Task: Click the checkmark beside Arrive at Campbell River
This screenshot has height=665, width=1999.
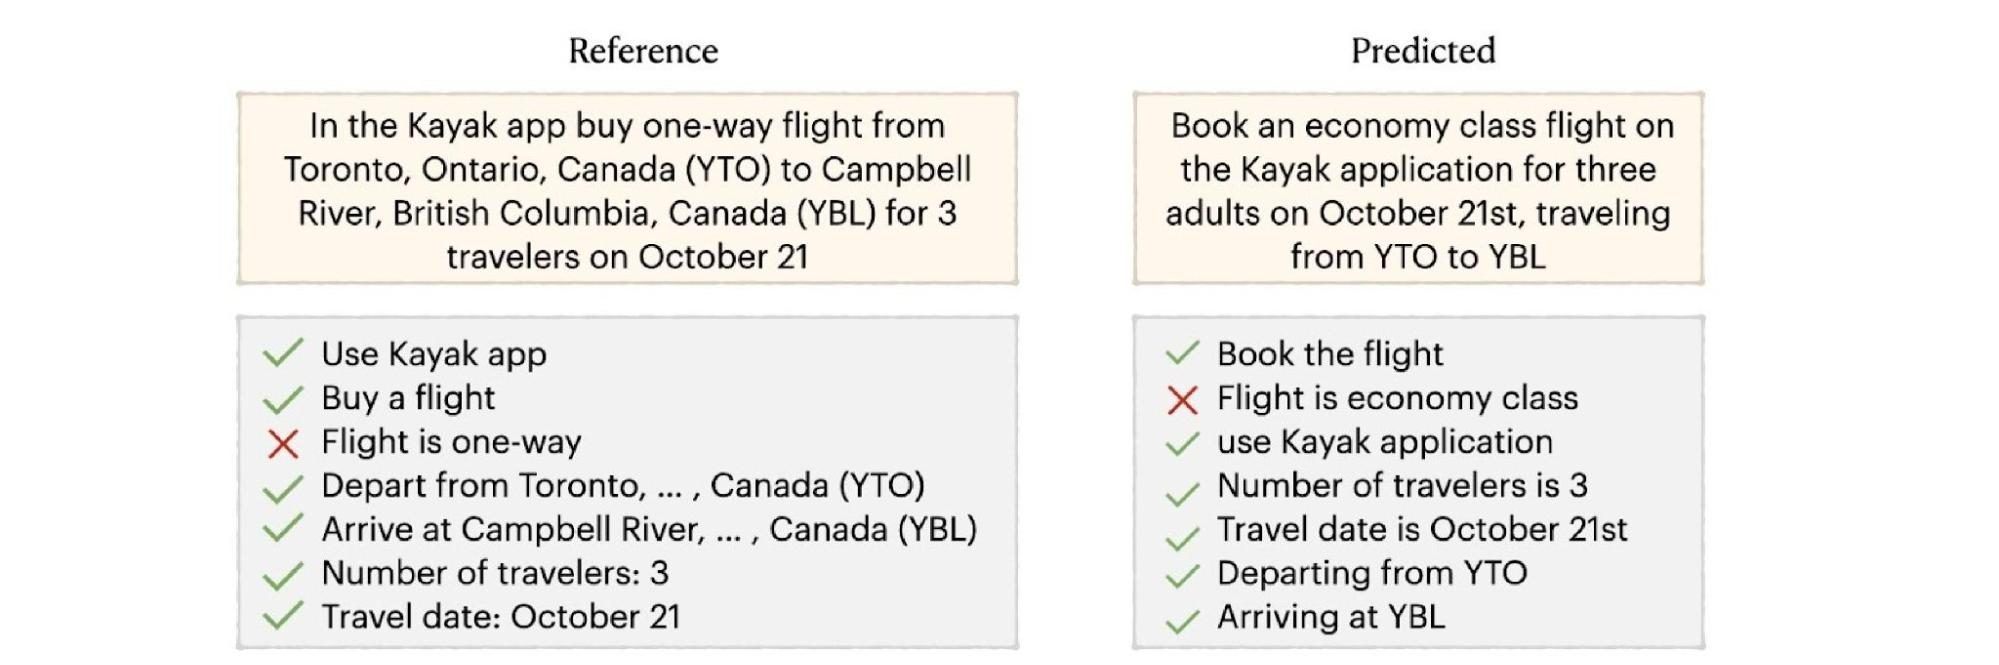Action: click(x=283, y=529)
